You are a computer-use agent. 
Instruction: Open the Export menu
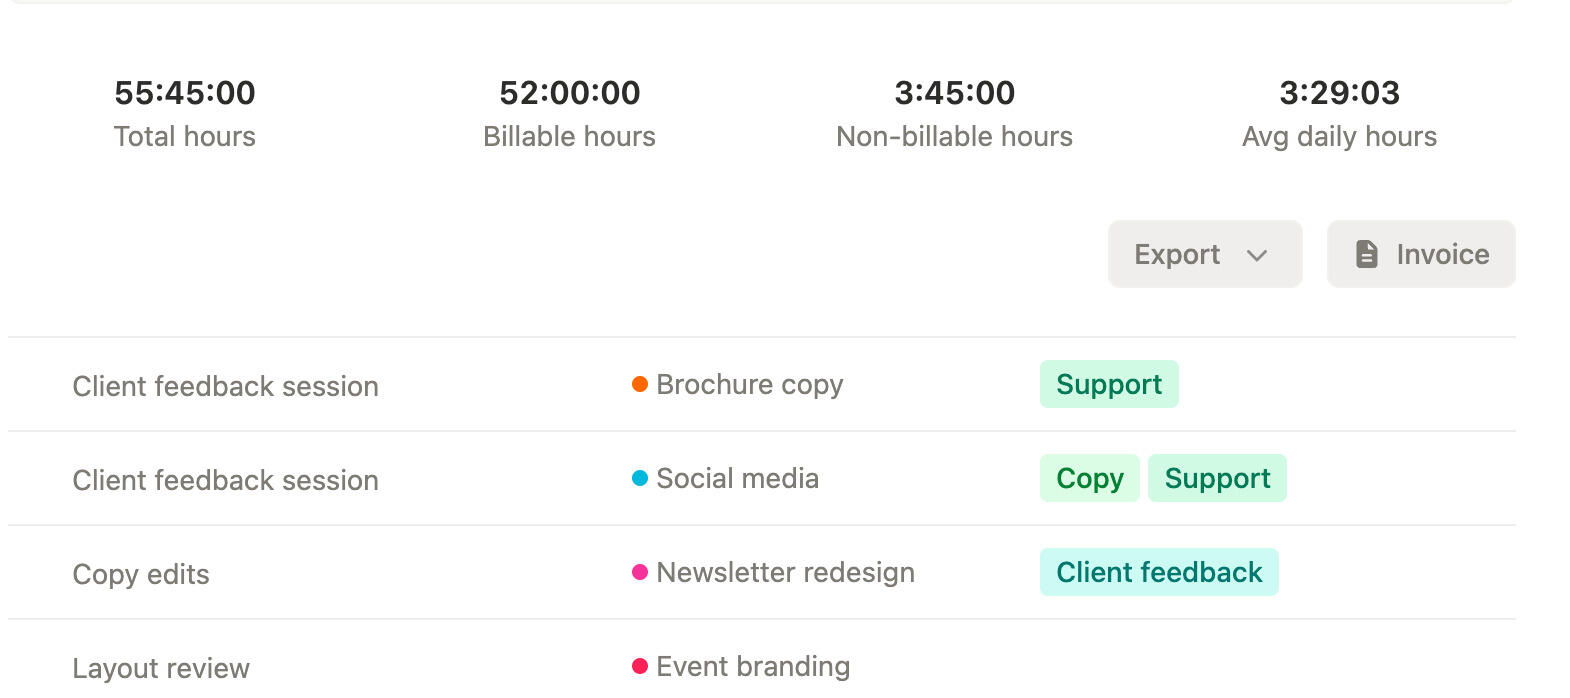coord(1204,254)
